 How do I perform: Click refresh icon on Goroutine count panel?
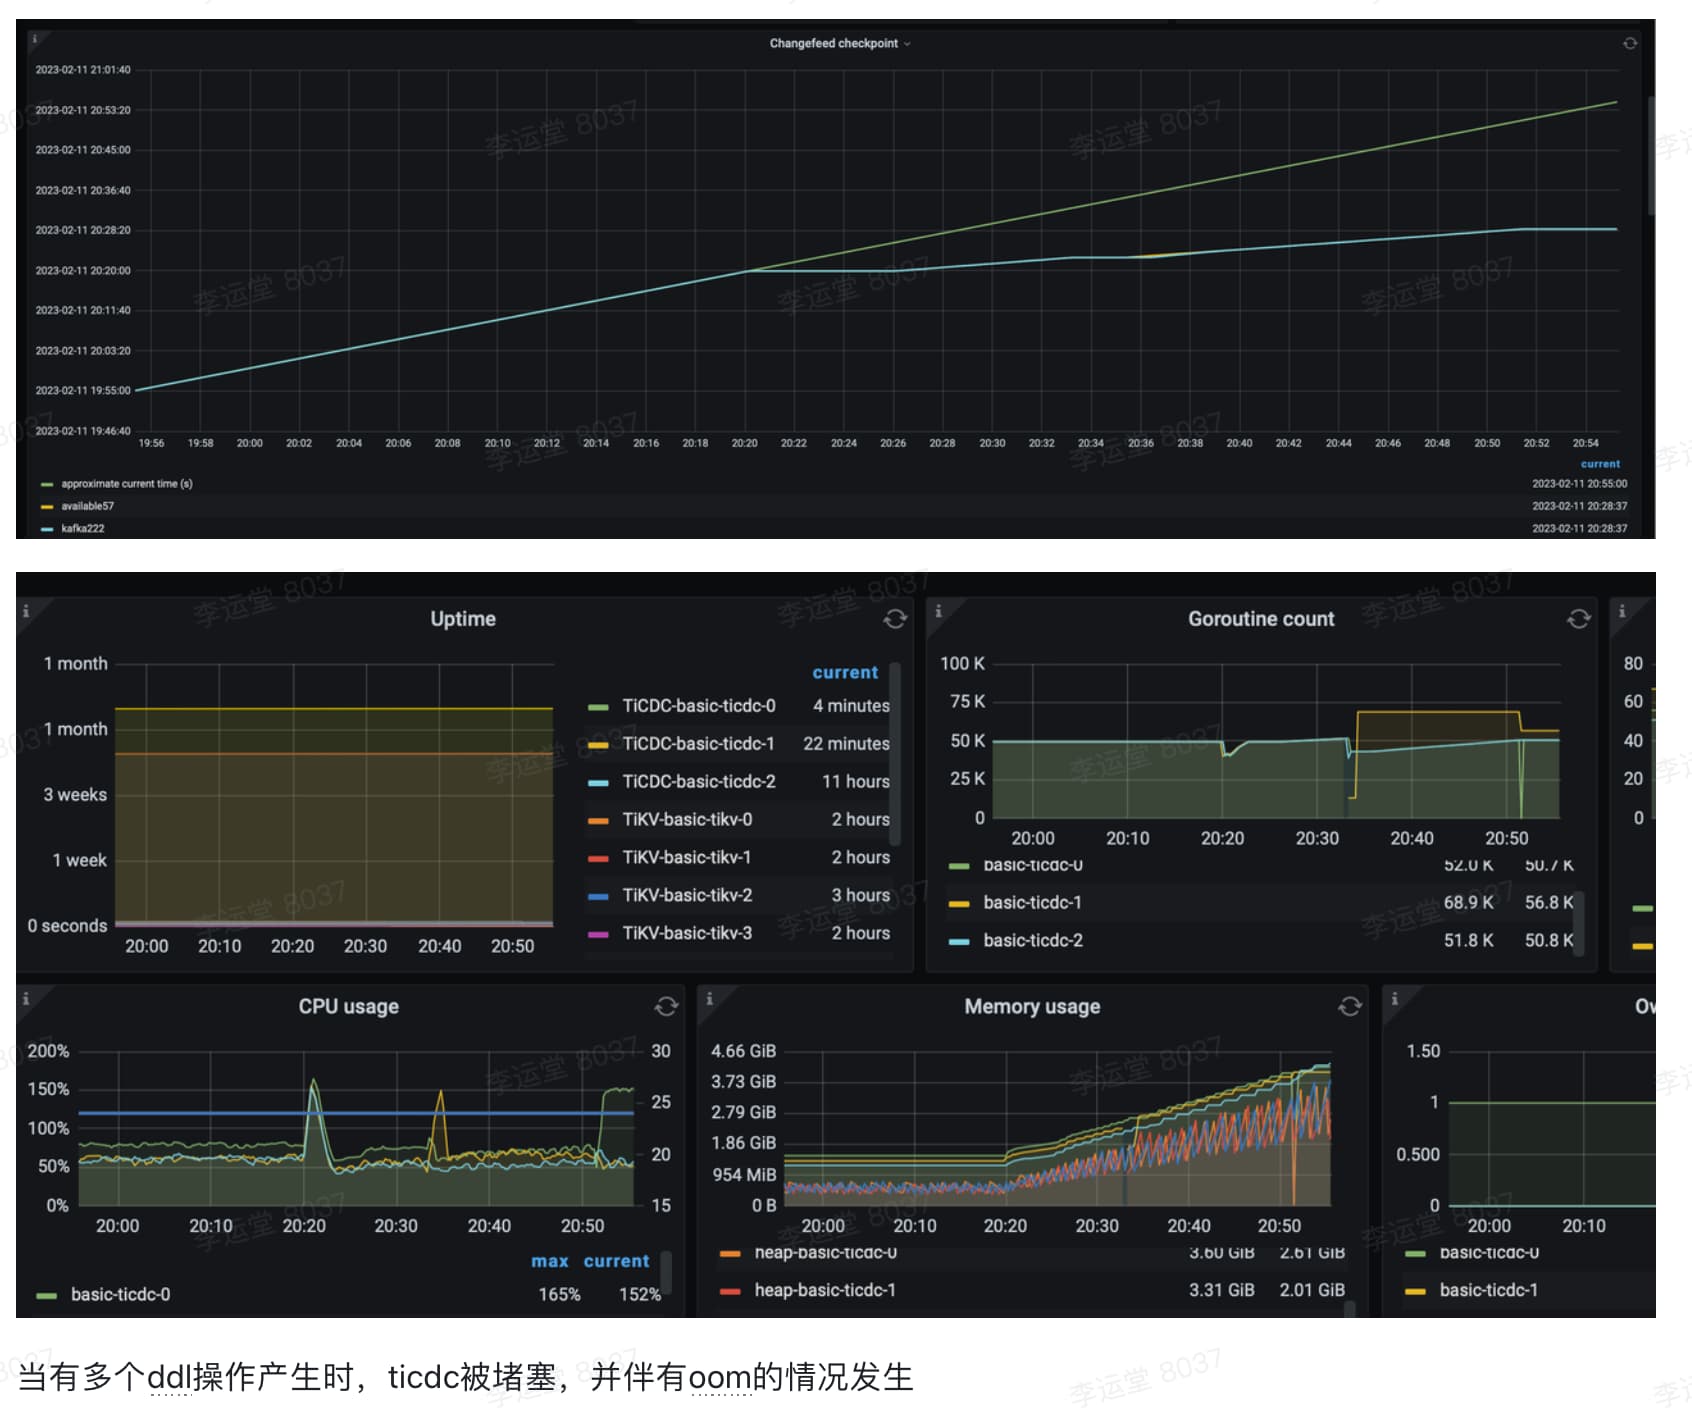point(1578,619)
